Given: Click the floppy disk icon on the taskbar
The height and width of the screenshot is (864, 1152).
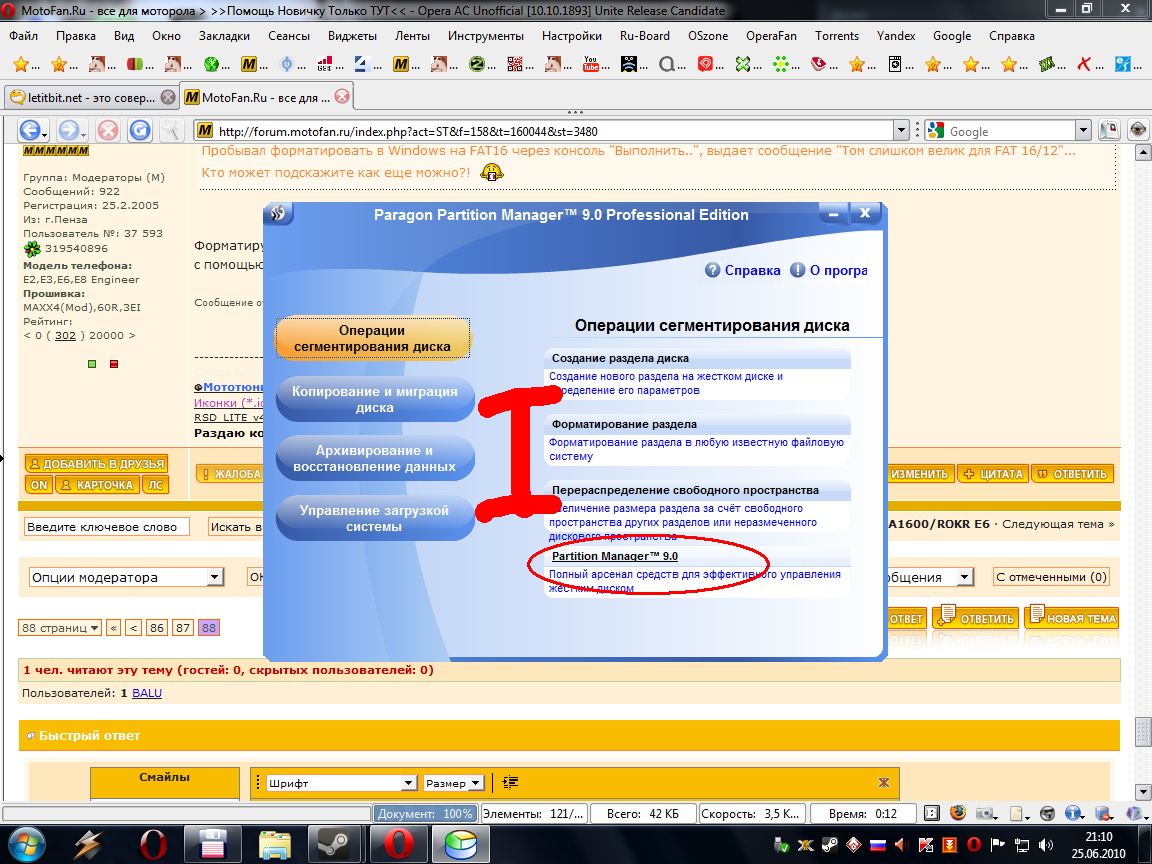Looking at the screenshot, I should (x=212, y=844).
